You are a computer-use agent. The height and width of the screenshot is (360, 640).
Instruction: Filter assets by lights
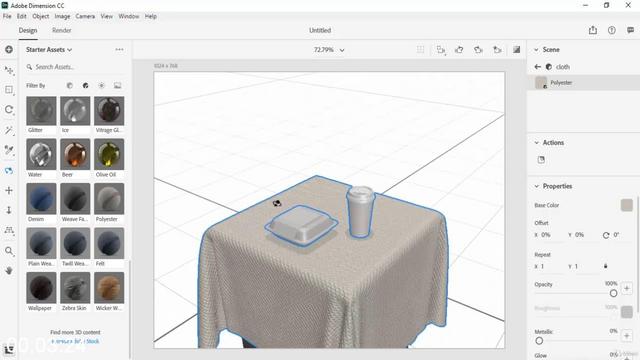(101, 85)
